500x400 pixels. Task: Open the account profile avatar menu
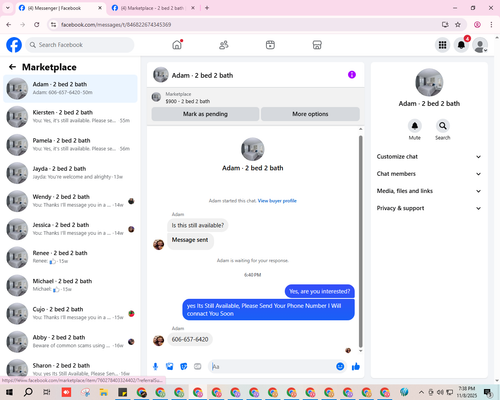pos(480,45)
